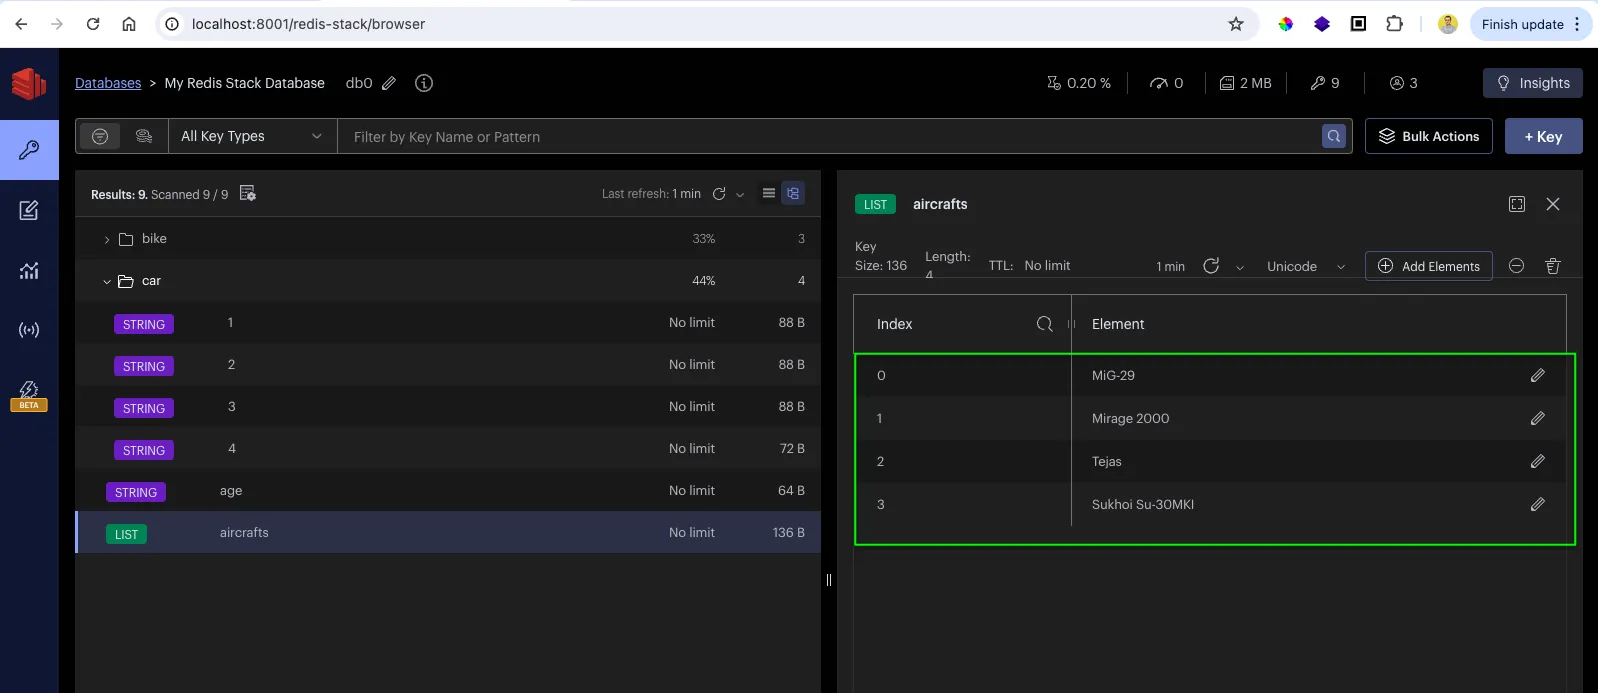Go to browser home page
This screenshot has height=693, width=1598.
click(129, 24)
